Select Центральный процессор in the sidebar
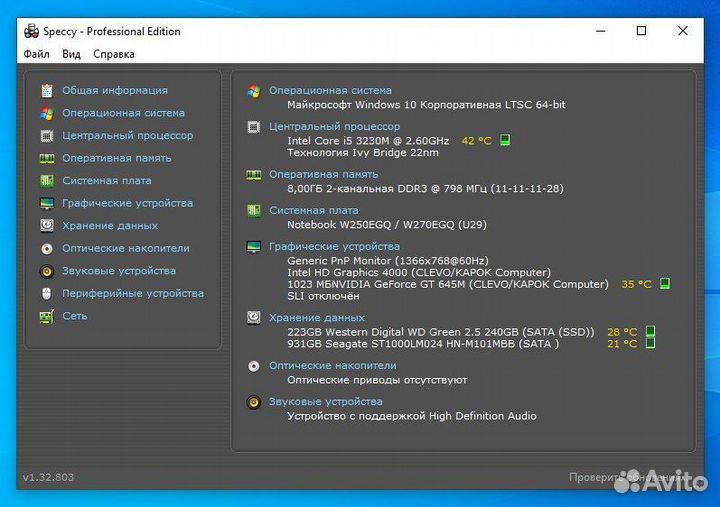Viewport: 720px width, 507px height. tap(128, 135)
